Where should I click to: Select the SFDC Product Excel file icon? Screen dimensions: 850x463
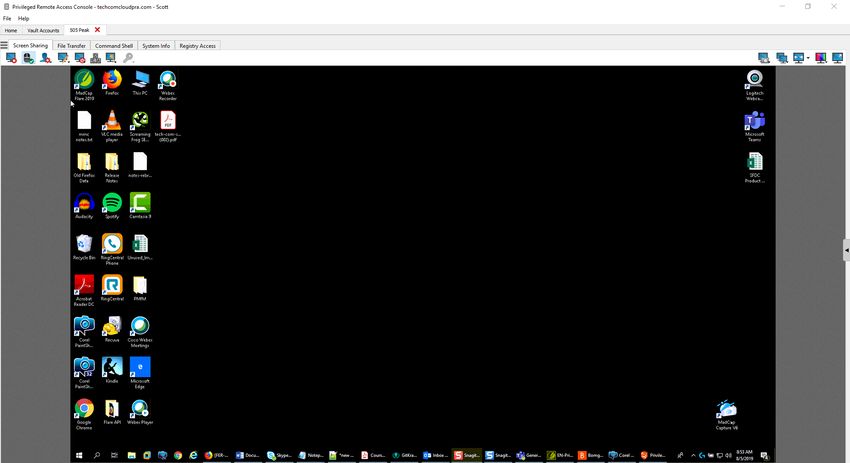(x=755, y=167)
